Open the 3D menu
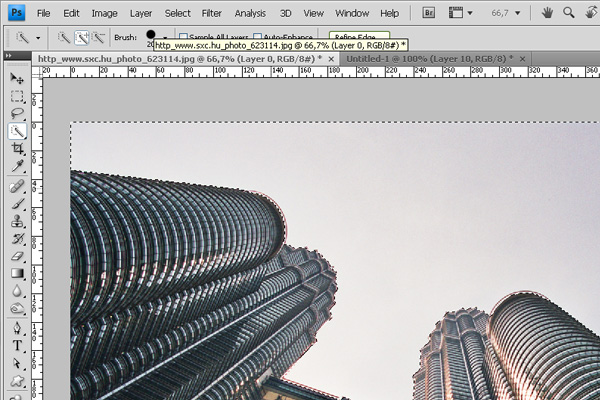 click(285, 13)
